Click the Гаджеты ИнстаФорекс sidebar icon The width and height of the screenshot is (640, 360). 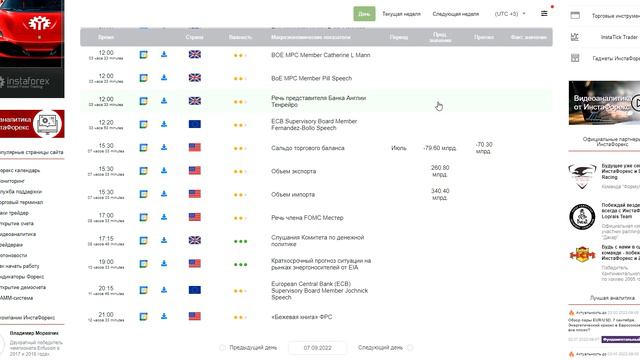coord(575,58)
